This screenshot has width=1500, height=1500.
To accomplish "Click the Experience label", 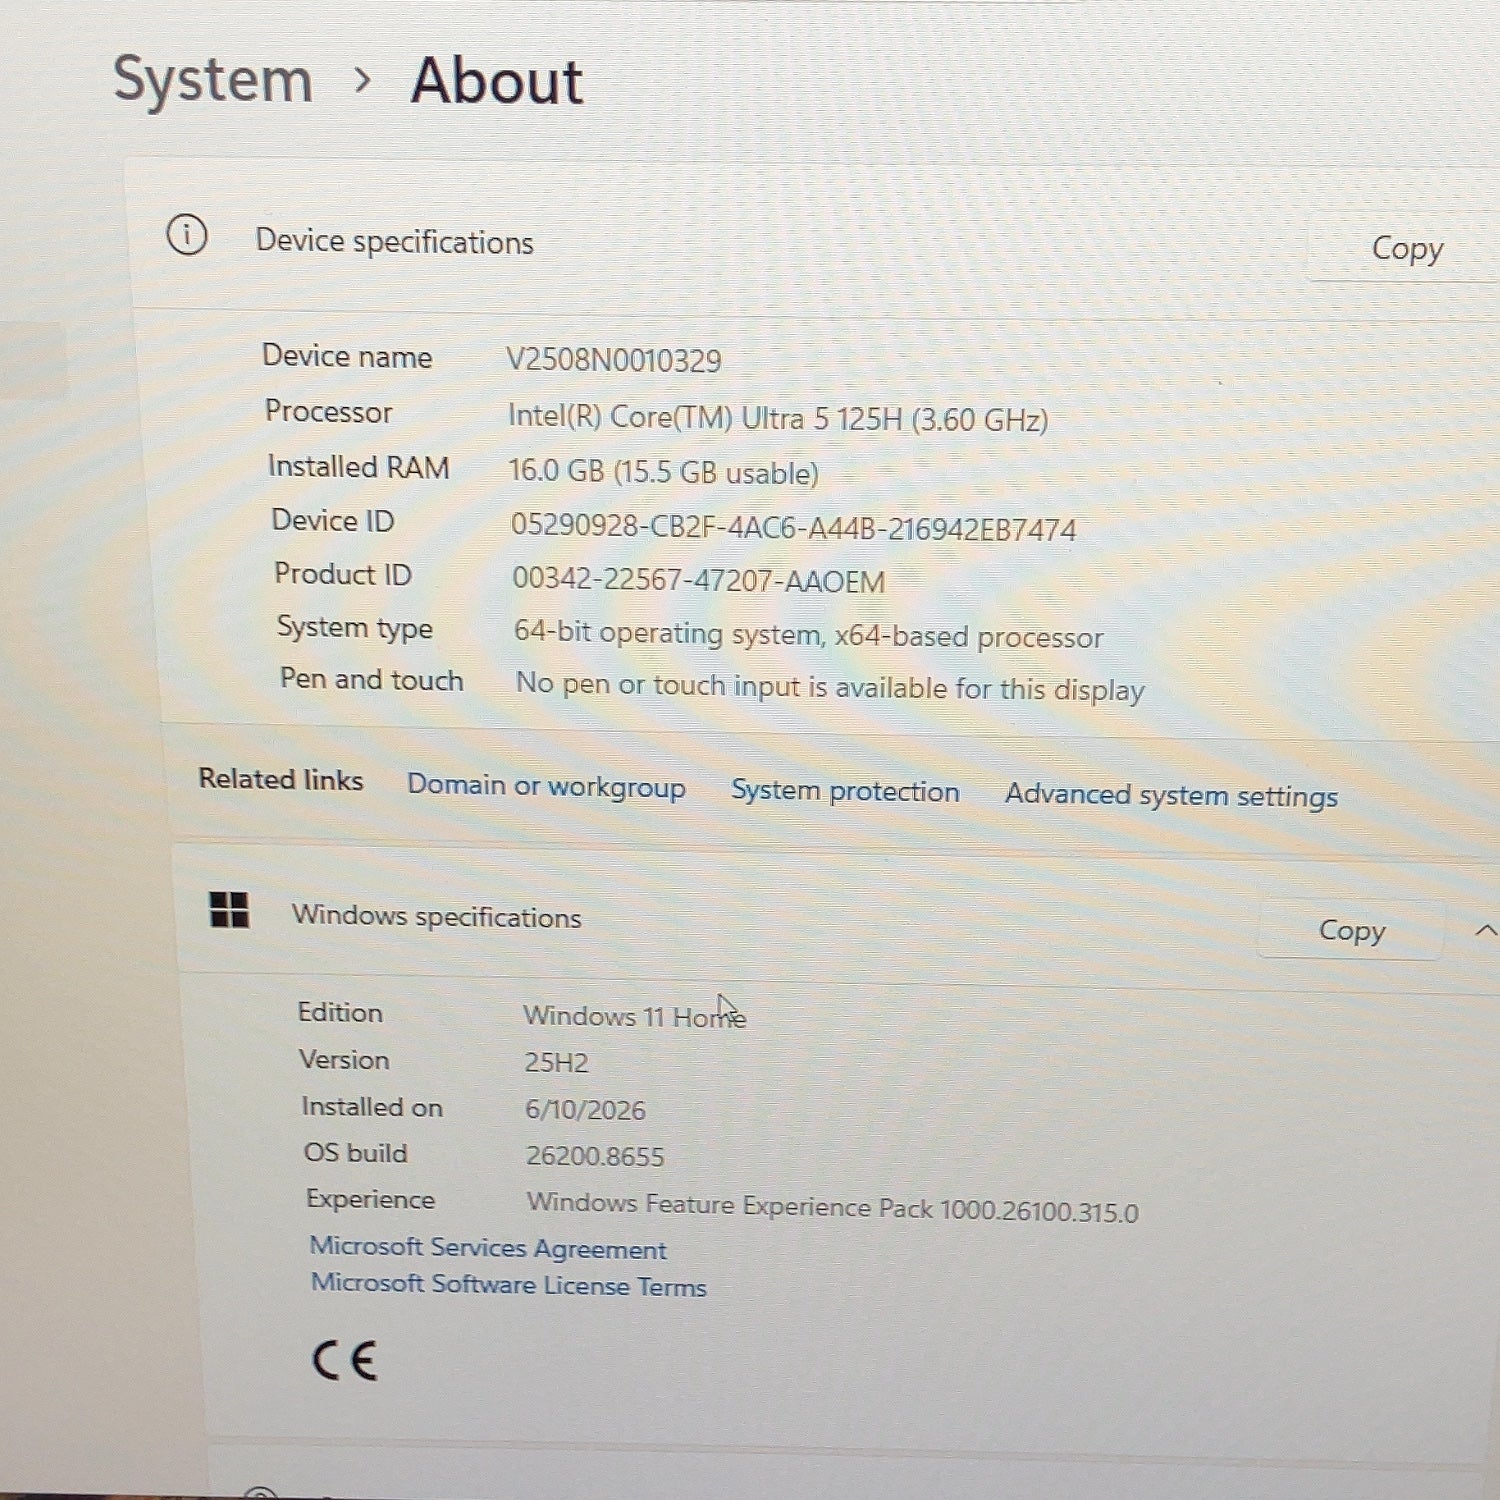I will pyautogui.click(x=371, y=1200).
